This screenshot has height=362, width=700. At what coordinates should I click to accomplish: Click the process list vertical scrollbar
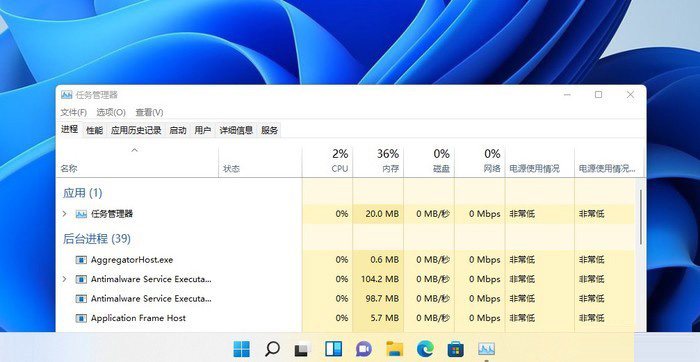click(x=641, y=217)
